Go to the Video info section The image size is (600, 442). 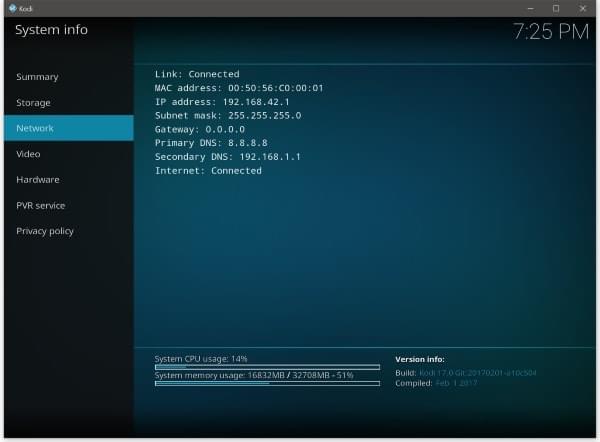(28, 154)
